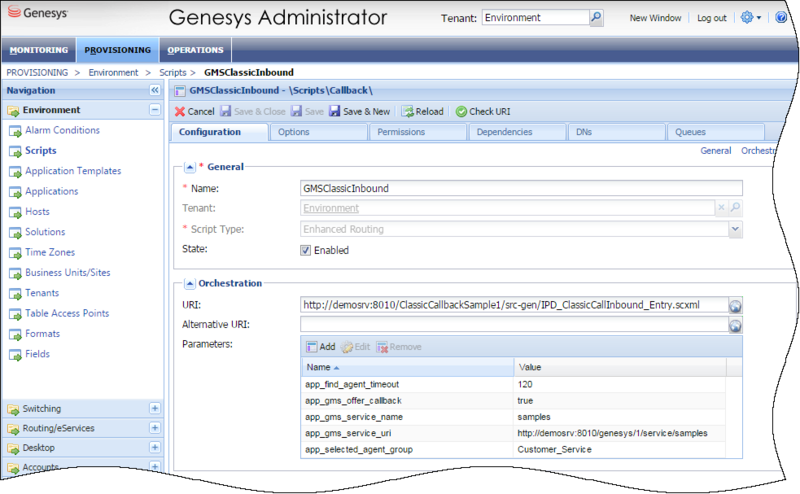
Task: Expand the Desktop navigation section
Action: click(155, 447)
